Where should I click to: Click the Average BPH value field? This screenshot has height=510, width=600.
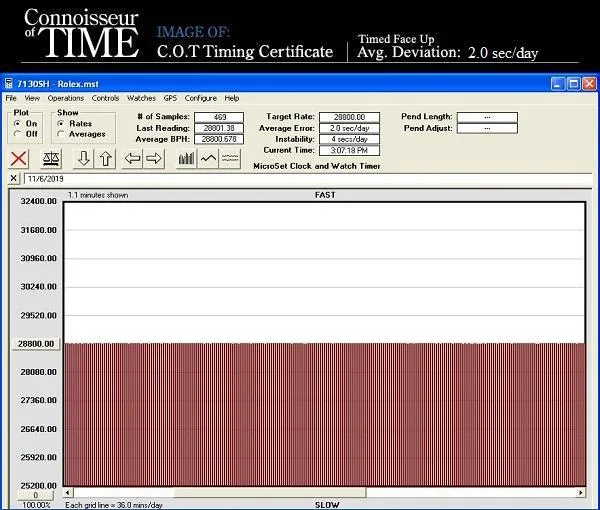pyautogui.click(x=219, y=139)
